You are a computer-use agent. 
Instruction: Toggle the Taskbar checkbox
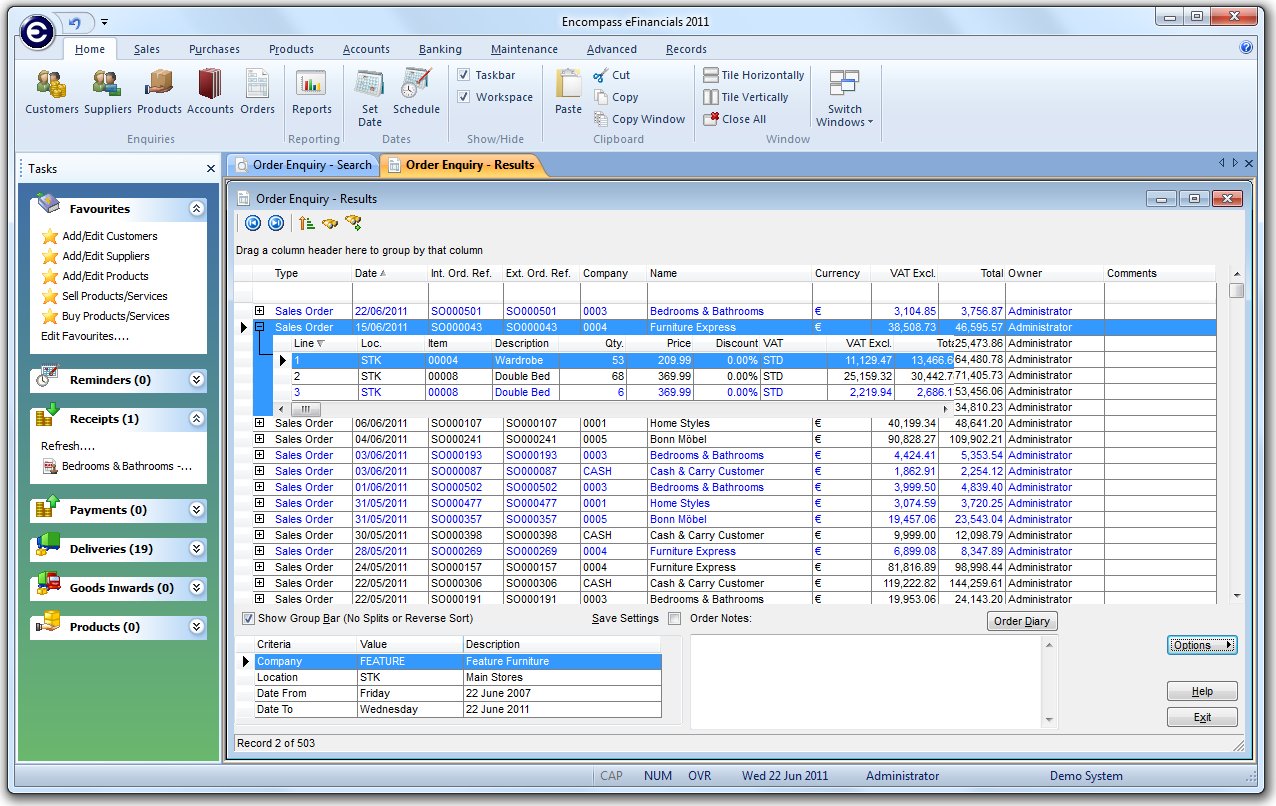point(464,75)
